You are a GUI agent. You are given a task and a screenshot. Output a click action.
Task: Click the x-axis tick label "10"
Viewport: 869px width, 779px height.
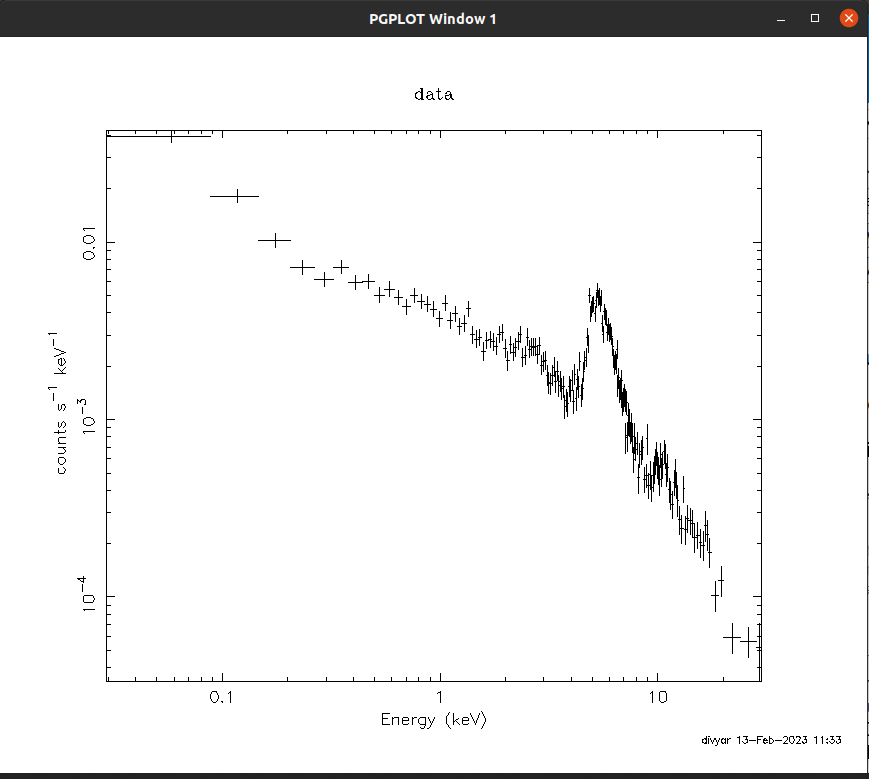pos(658,697)
